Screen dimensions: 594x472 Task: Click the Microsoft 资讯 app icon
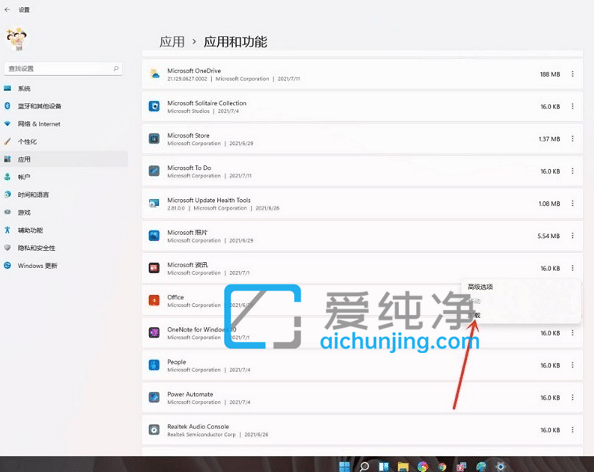[x=154, y=268]
